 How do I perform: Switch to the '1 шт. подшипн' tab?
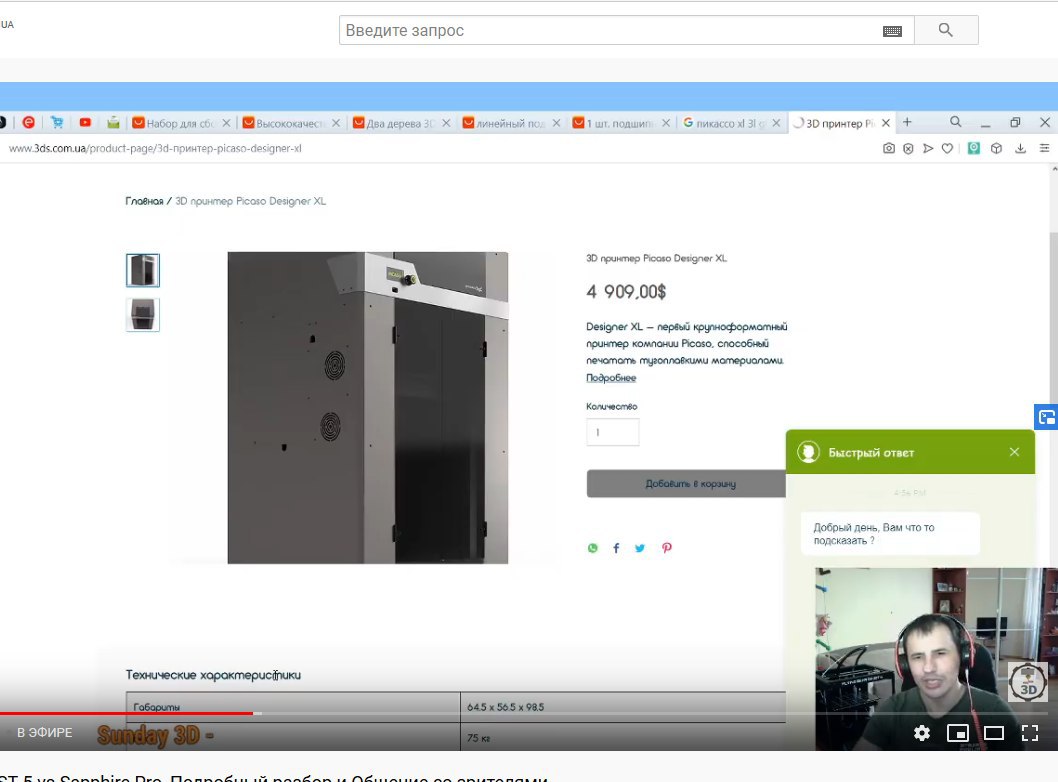pyautogui.click(x=613, y=123)
